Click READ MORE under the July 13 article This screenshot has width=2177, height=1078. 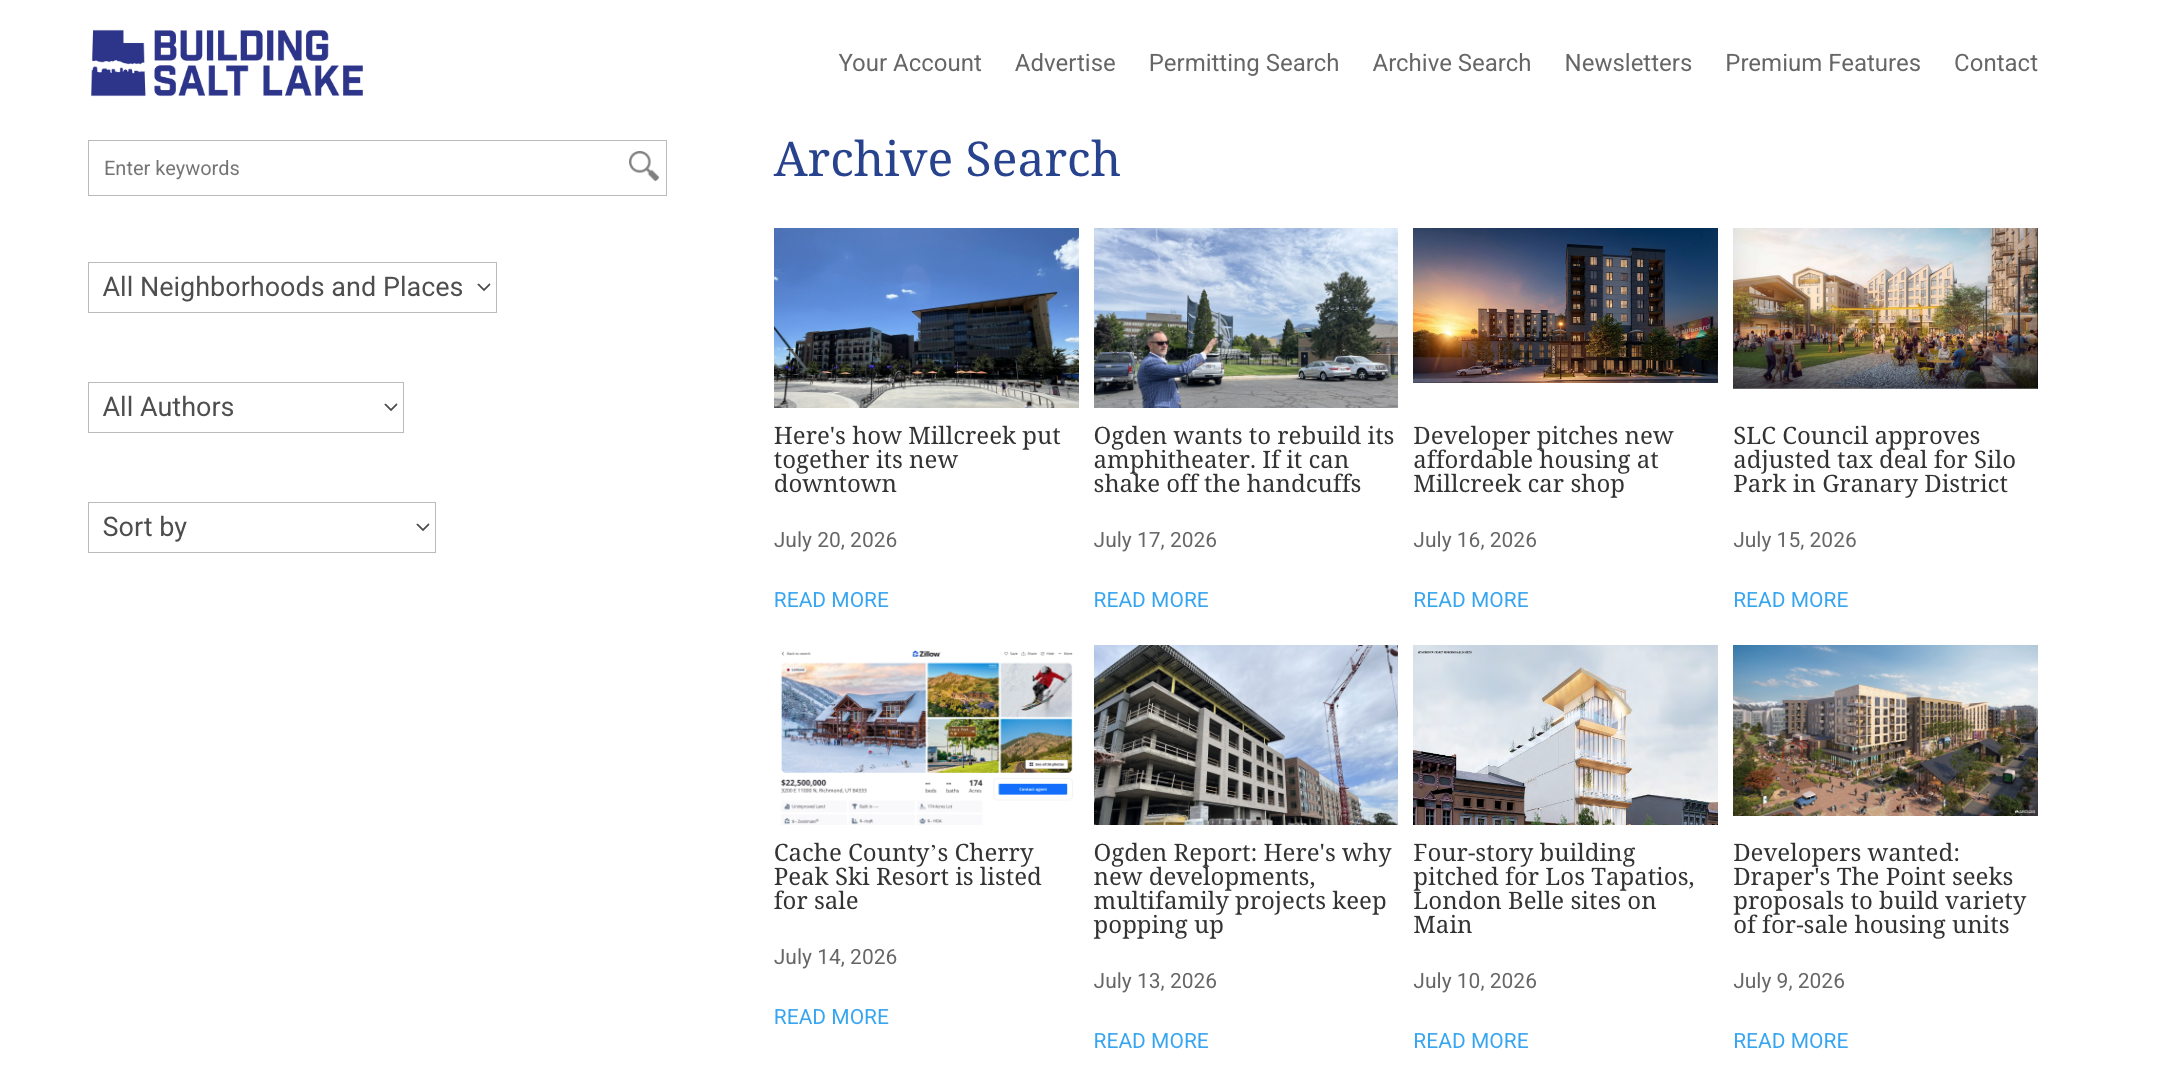pyautogui.click(x=1151, y=1041)
